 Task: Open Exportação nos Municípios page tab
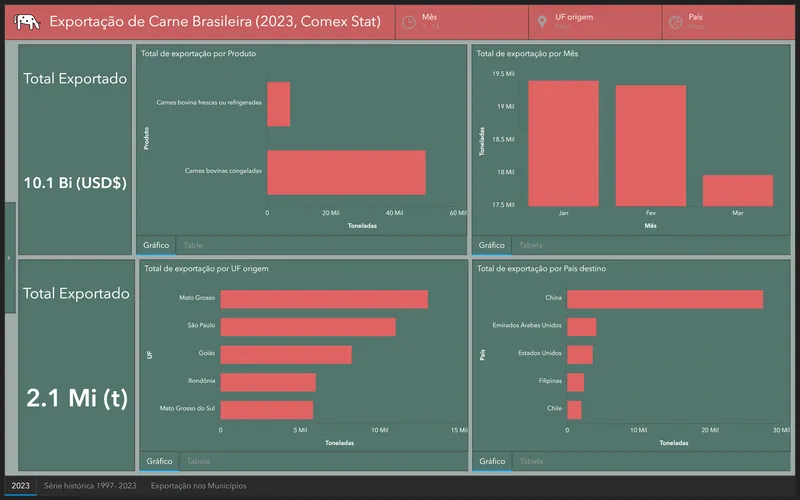pyautogui.click(x=198, y=486)
